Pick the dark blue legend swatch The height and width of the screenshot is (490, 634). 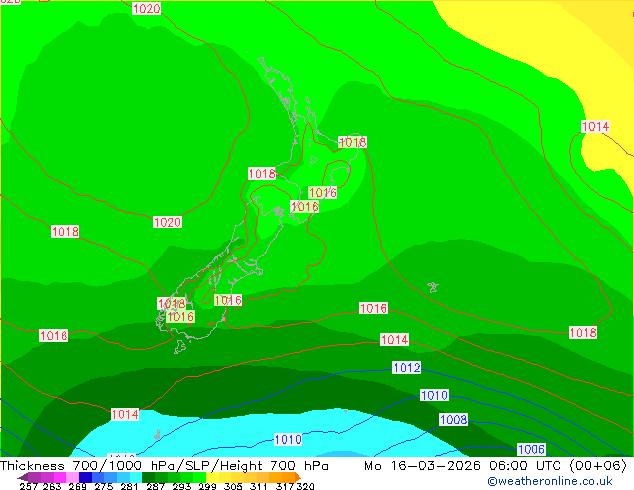click(x=85, y=477)
